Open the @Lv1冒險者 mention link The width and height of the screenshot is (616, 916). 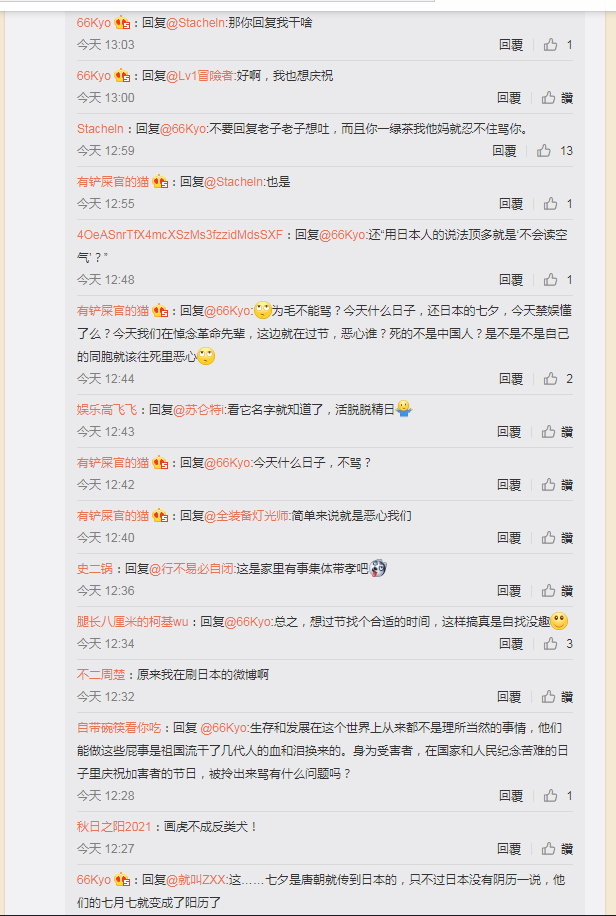pos(200,76)
